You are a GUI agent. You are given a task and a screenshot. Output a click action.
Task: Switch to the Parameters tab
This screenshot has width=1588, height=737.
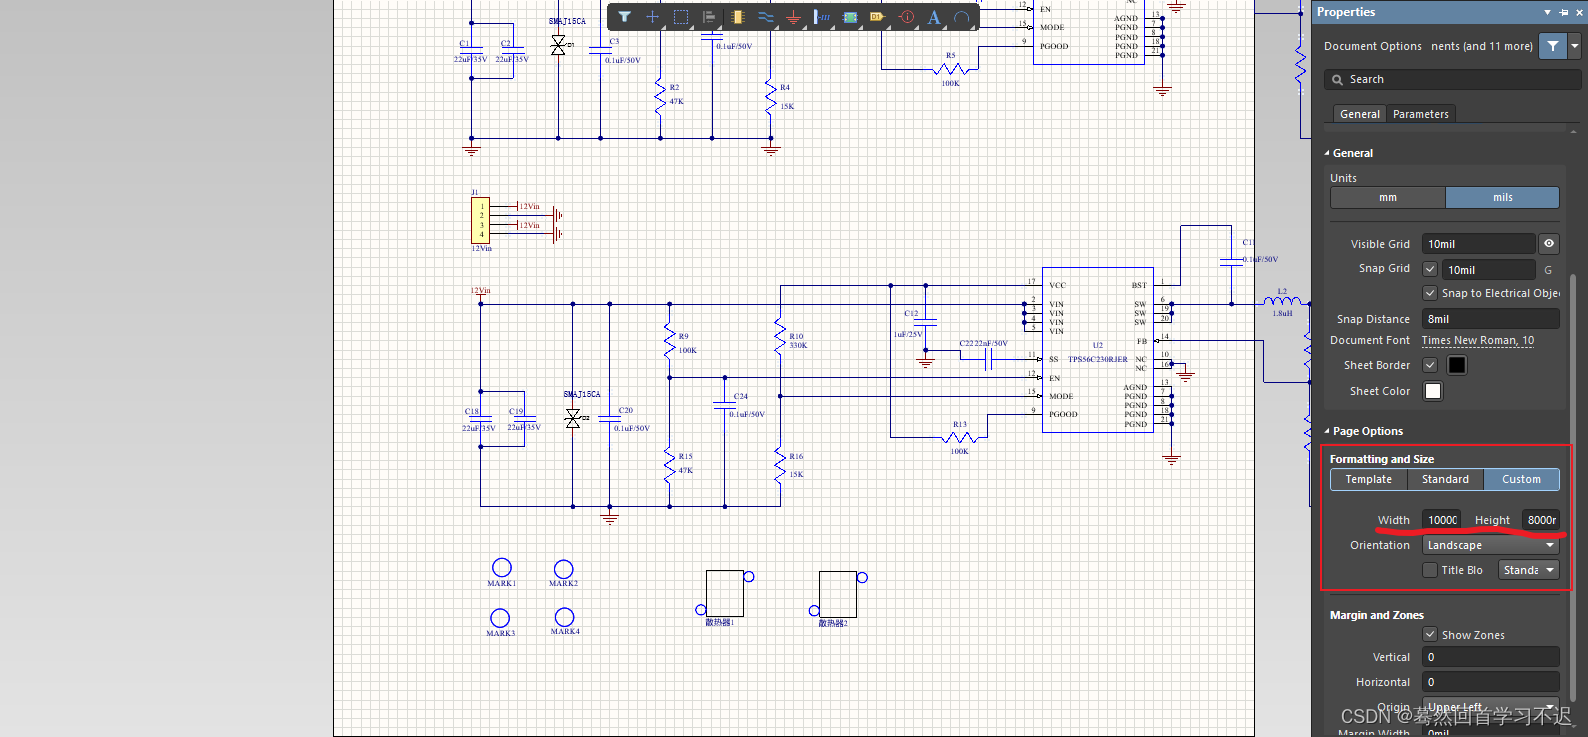[x=1420, y=114]
